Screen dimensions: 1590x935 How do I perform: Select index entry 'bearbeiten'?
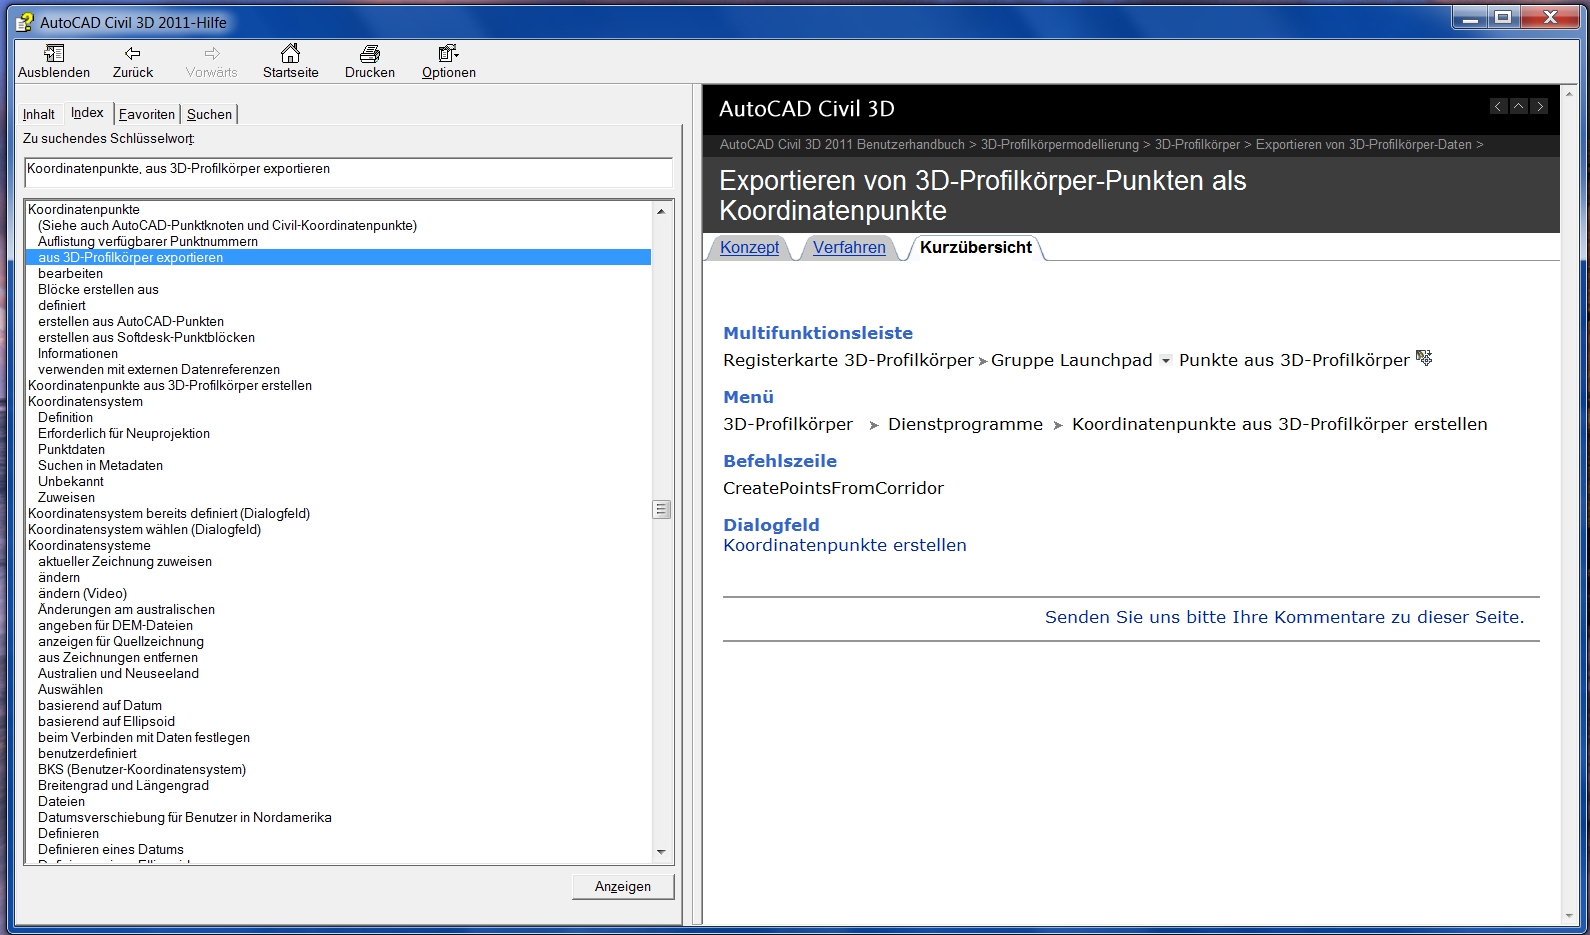point(70,273)
